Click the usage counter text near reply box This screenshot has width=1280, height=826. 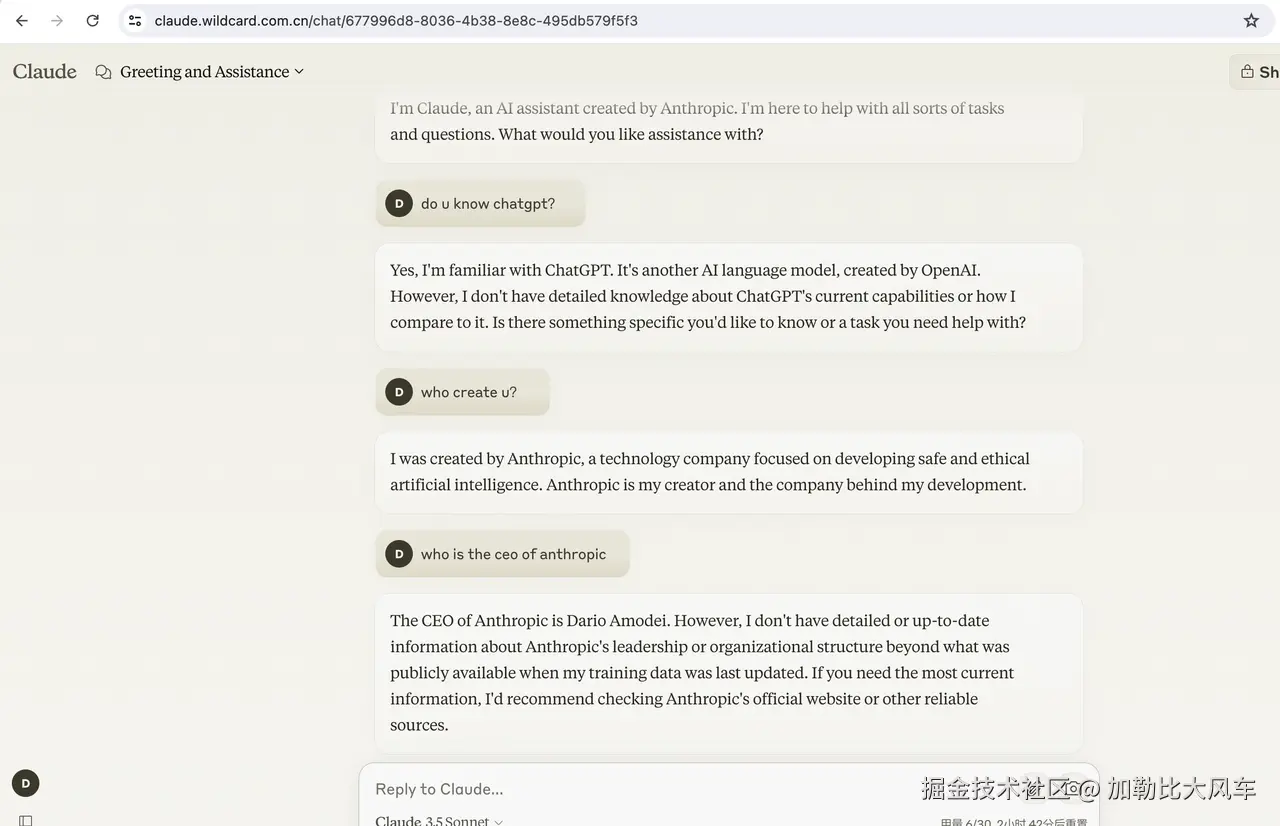1013,821
